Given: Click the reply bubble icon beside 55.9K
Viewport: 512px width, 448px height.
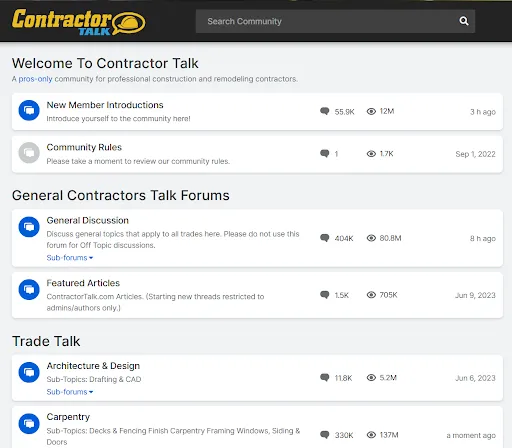Looking at the screenshot, I should tap(325, 111).
